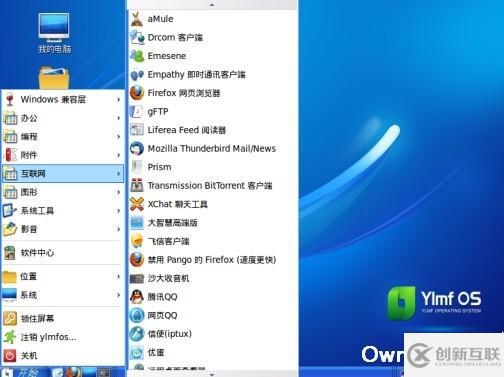
Task: Choose 注销 ylmfos... to log out
Action: click(63, 337)
